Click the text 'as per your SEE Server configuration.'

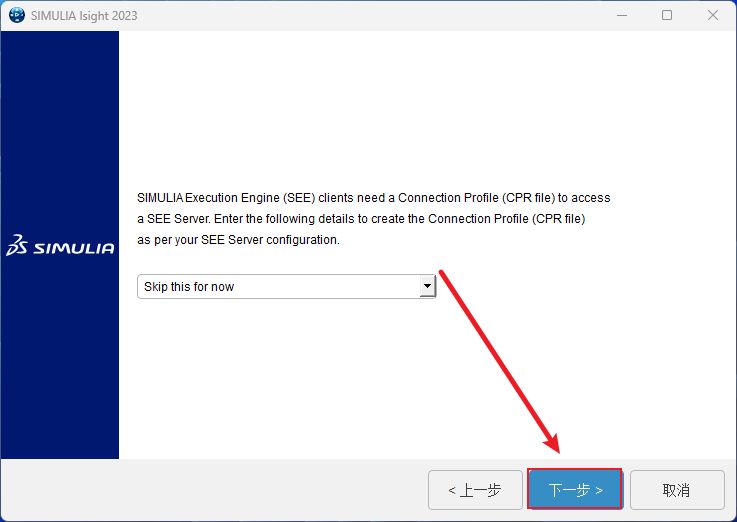point(238,240)
